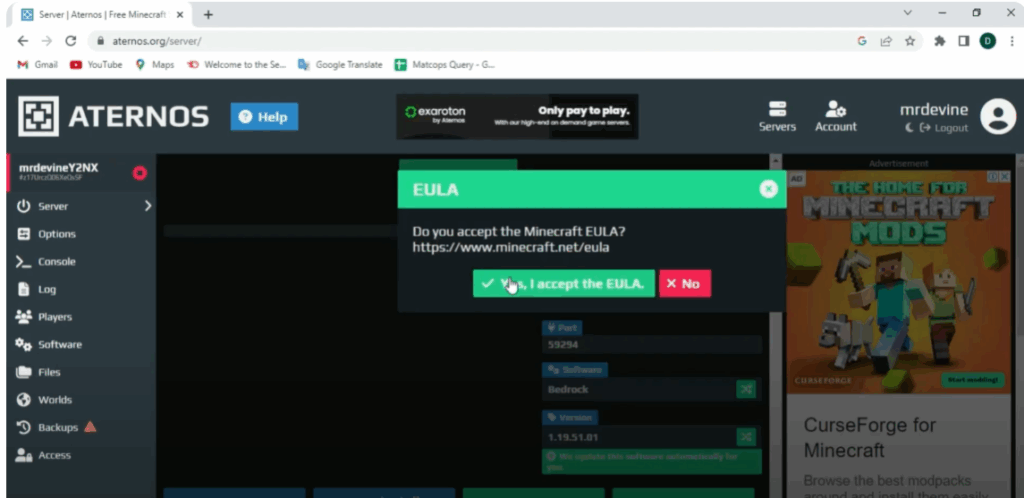The height and width of the screenshot is (498, 1024).
Task: Decline the EULA with the No button
Action: (685, 284)
